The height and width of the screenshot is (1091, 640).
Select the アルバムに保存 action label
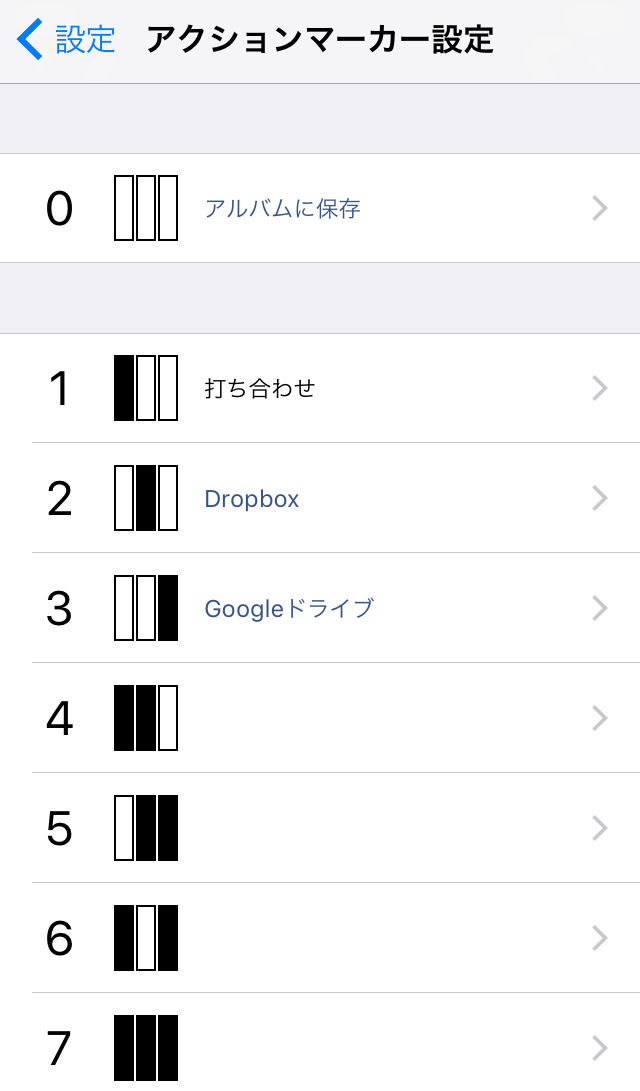tap(282, 209)
